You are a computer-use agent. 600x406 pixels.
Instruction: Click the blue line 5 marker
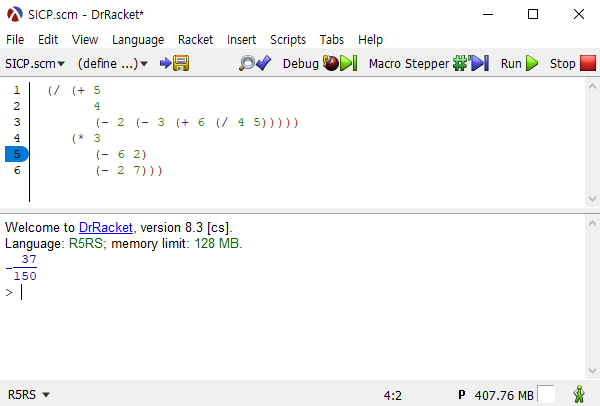pyautogui.click(x=17, y=154)
